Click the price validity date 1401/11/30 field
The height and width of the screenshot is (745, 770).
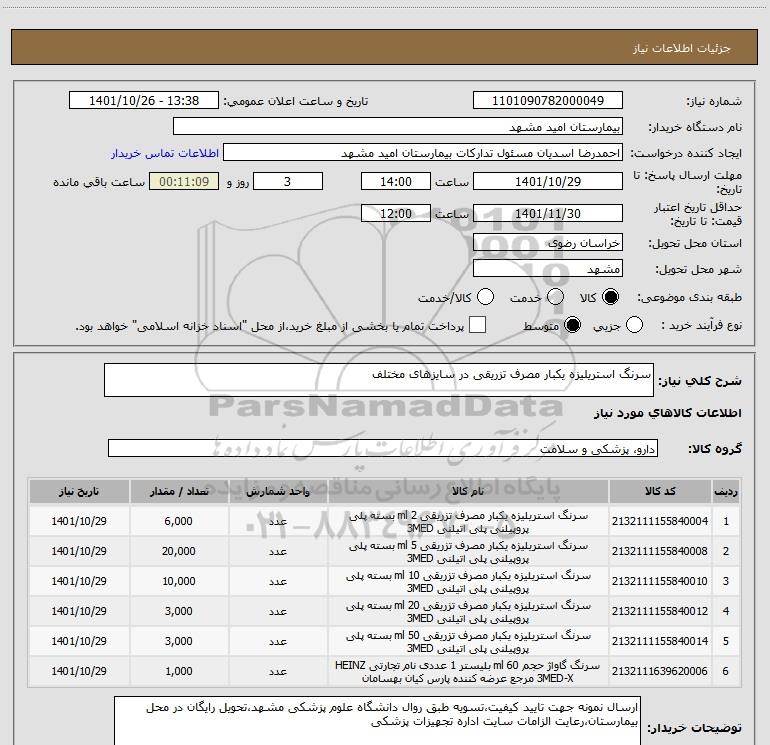click(x=548, y=213)
